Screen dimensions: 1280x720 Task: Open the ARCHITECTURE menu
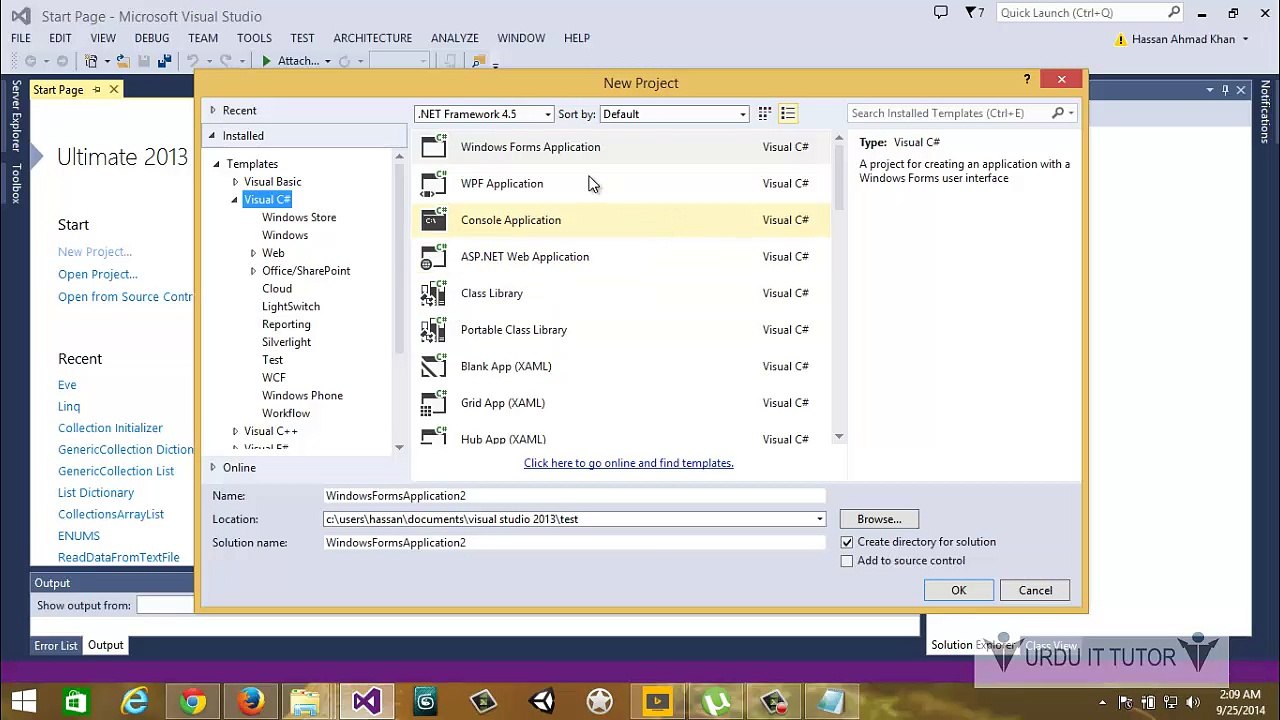[x=373, y=38]
